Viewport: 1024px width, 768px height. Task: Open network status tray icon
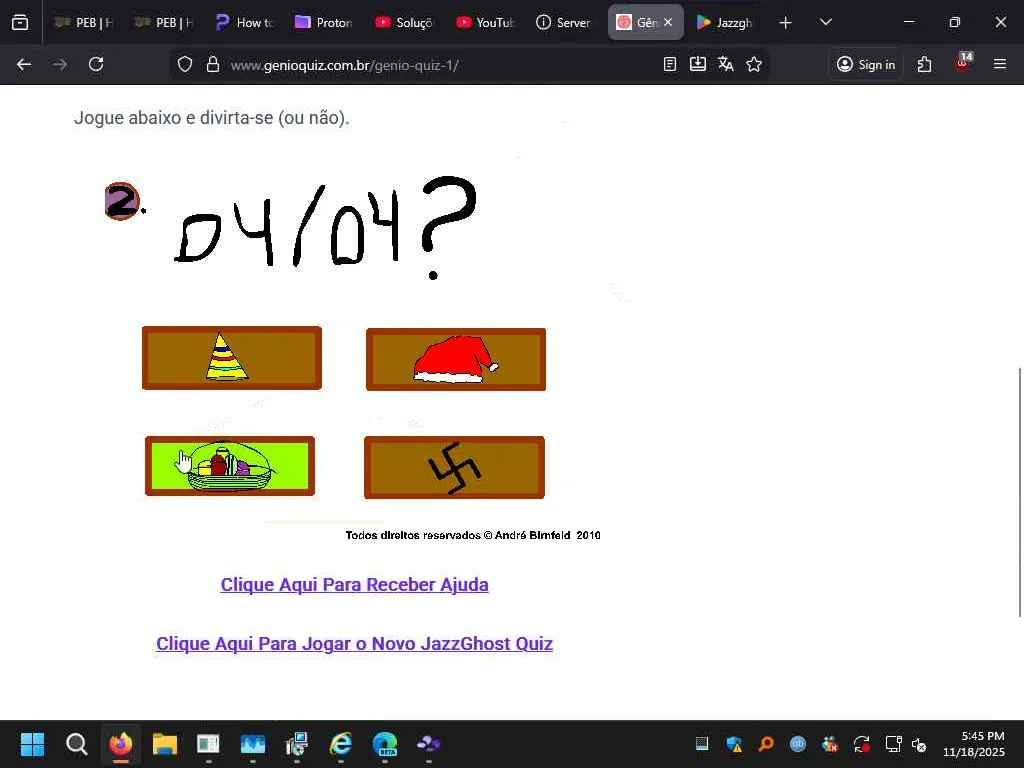click(893, 744)
